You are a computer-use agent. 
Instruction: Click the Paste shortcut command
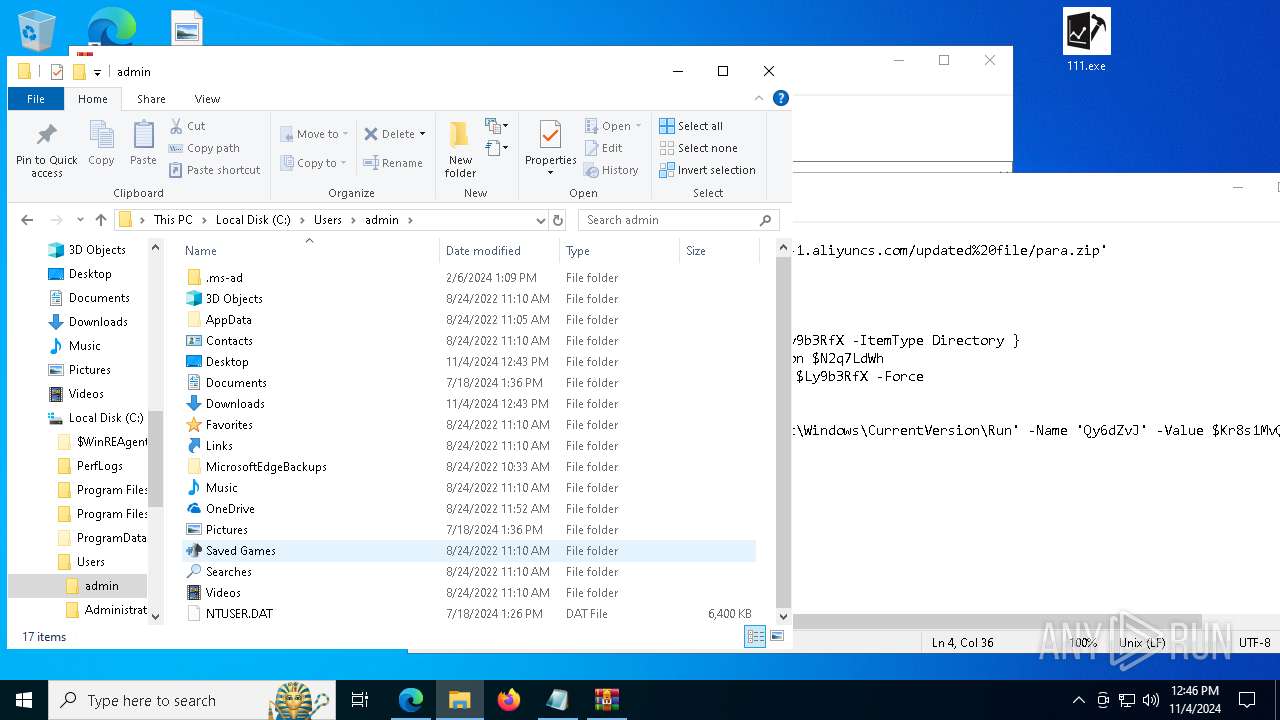tap(215, 170)
